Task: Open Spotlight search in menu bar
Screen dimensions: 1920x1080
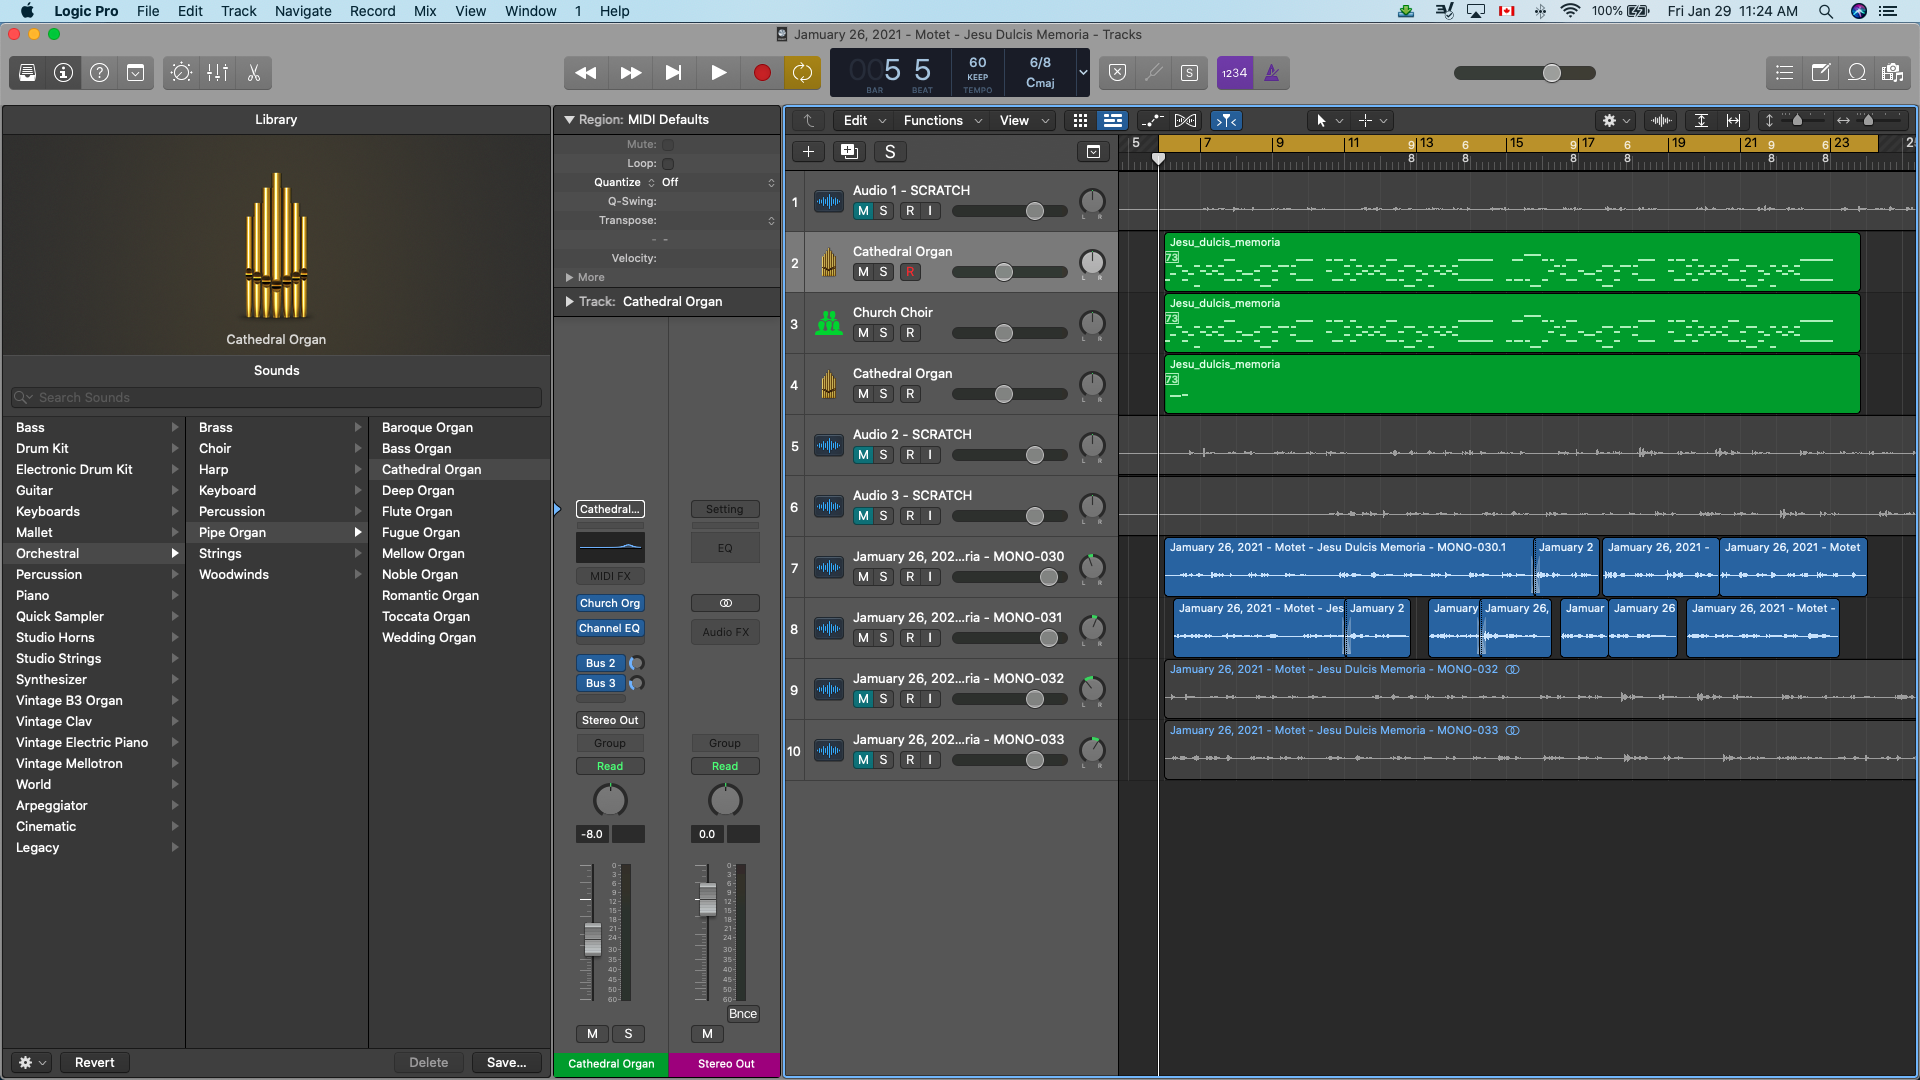Action: (1825, 11)
